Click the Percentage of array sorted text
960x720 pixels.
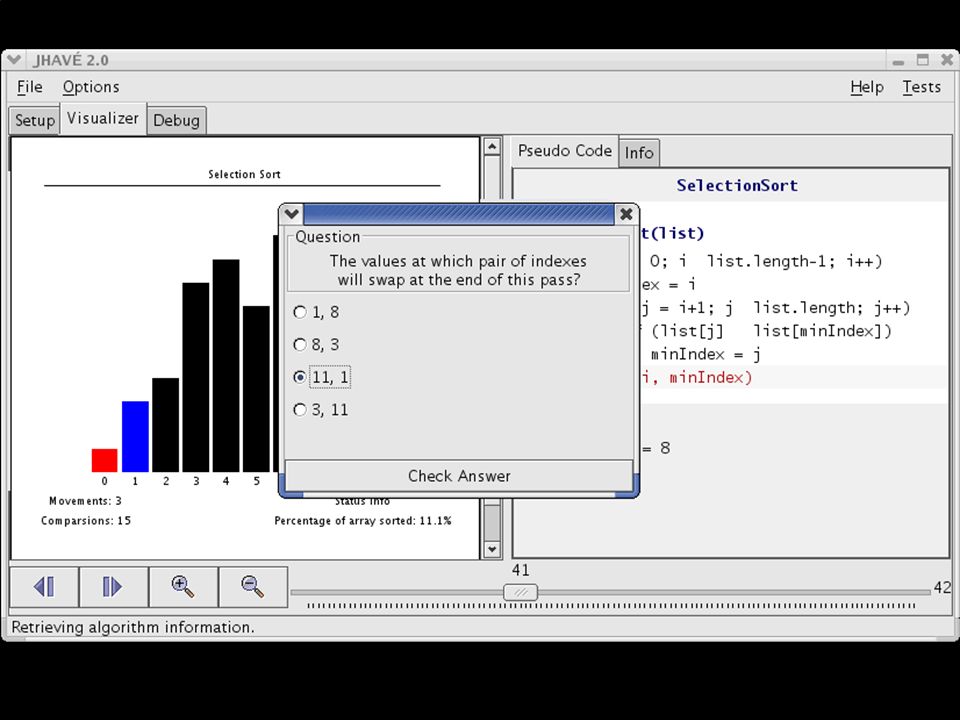tap(362, 520)
